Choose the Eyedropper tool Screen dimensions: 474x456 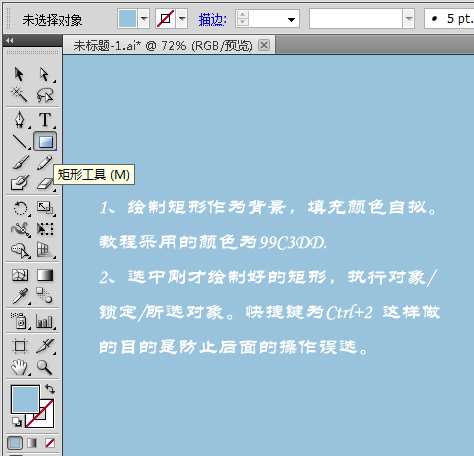coord(20,296)
